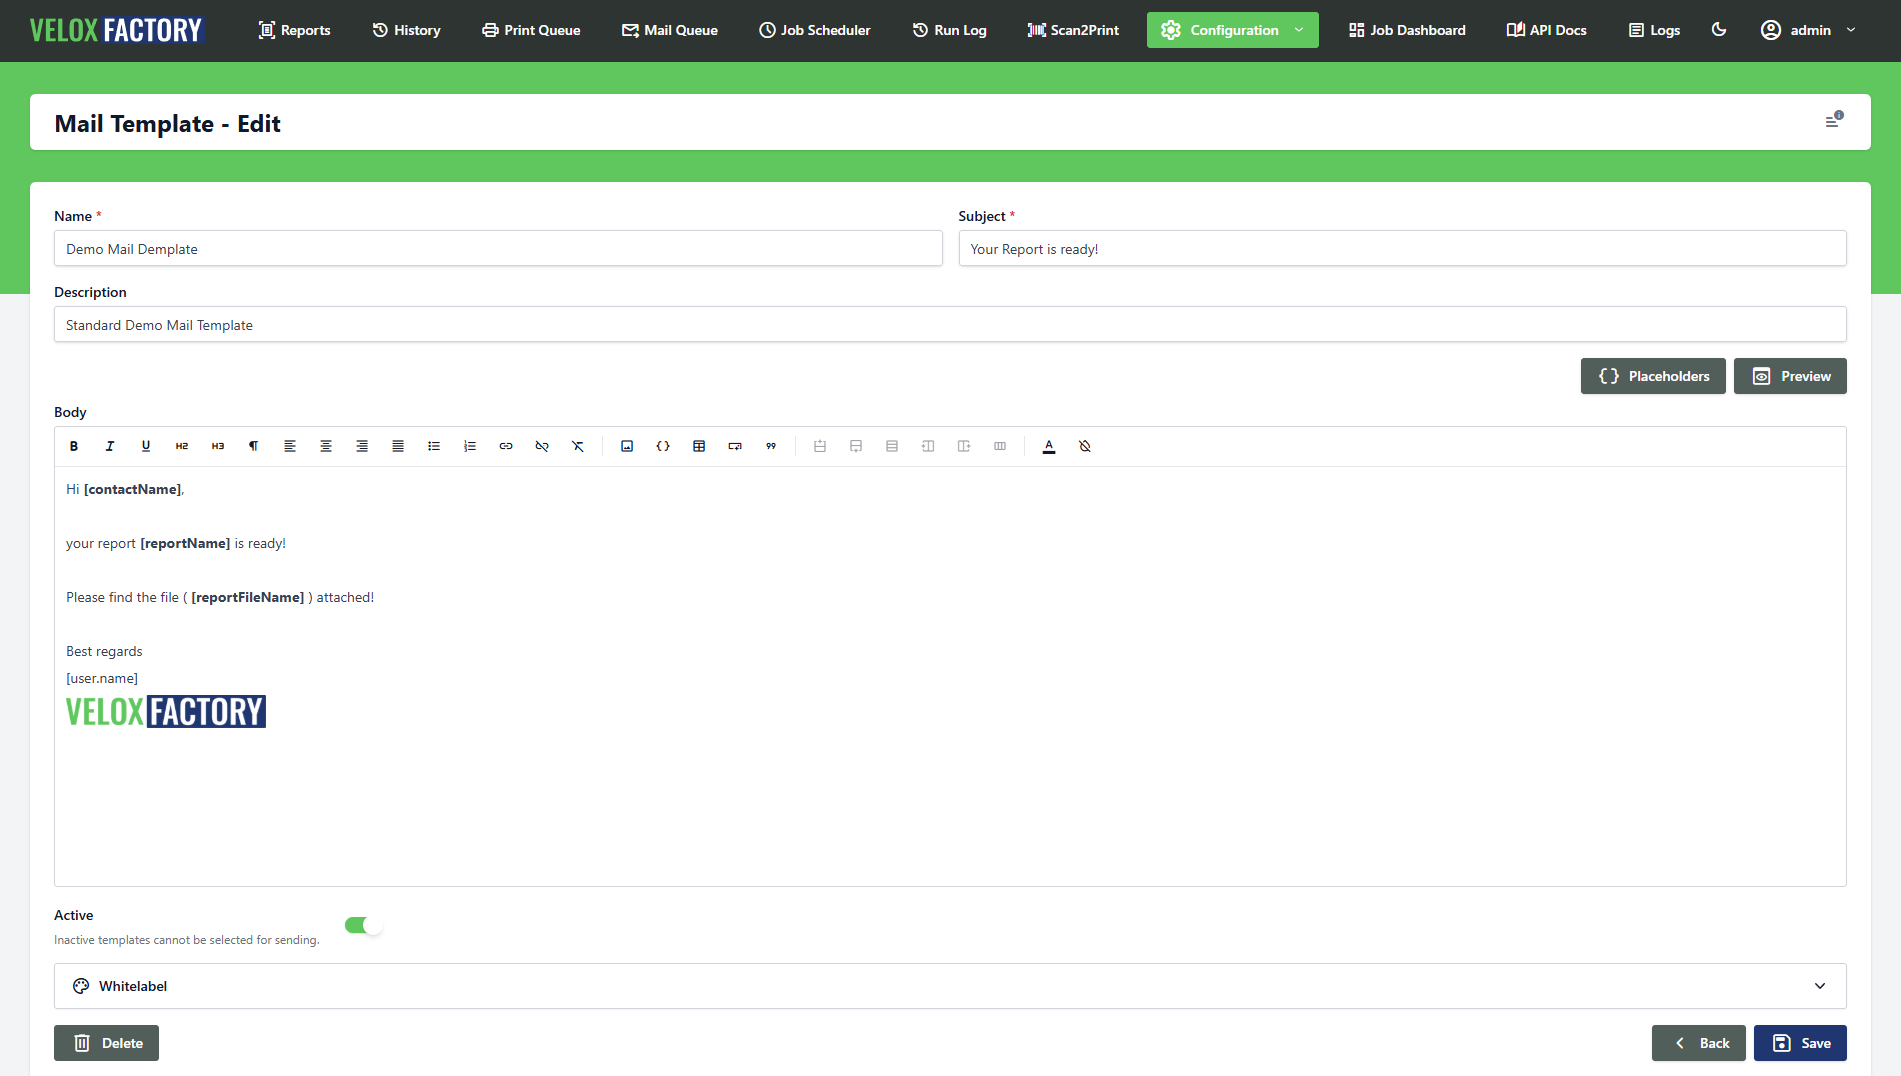Click the Subject input field
1901x1076 pixels.
1402,249
